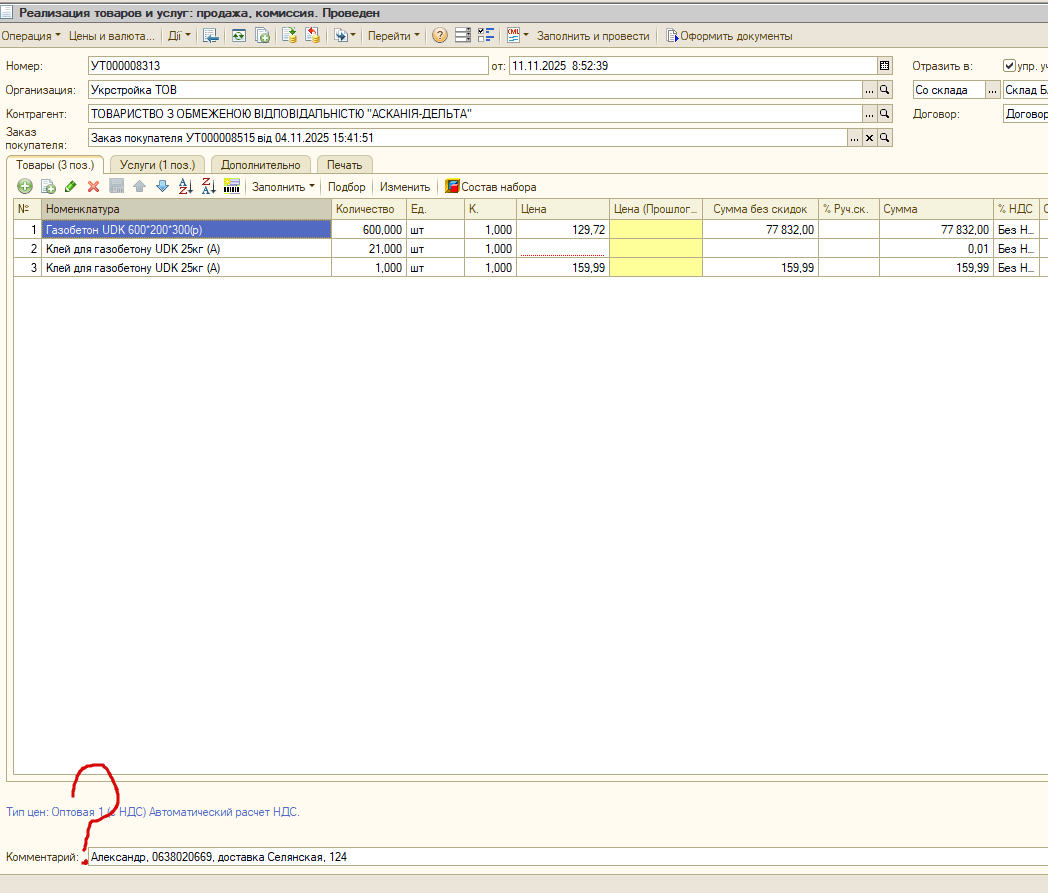This screenshot has height=893, width=1048.
Task: Open the help question mark icon
Action: click(440, 36)
